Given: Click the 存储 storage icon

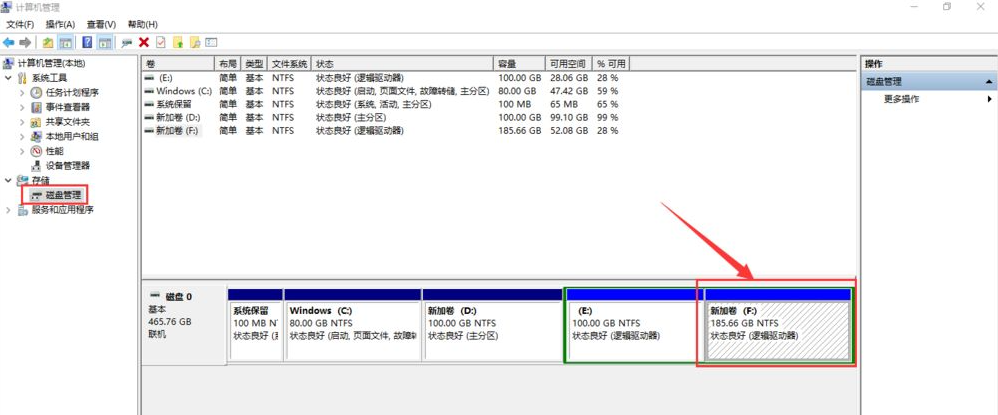Looking at the screenshot, I should 23,180.
